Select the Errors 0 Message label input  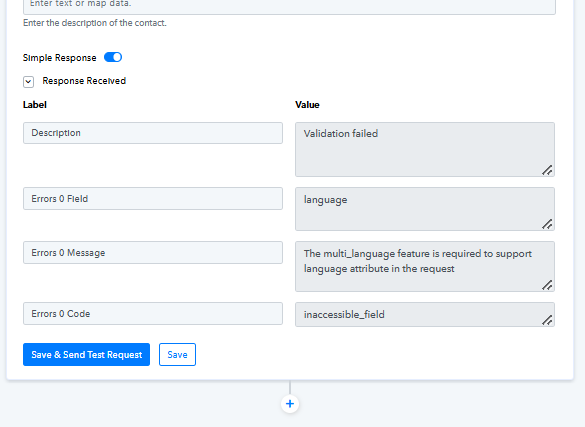pyautogui.click(x=153, y=253)
